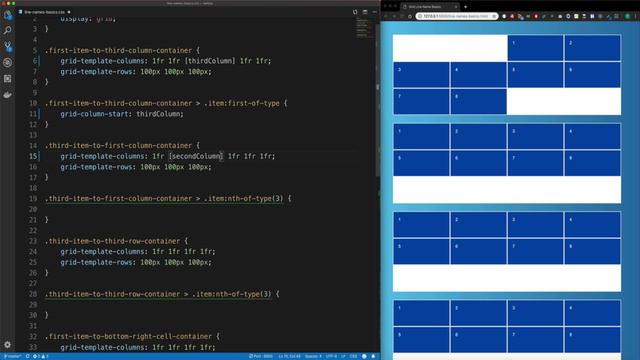Viewport: 640px width, 360px height.
Task: Click .first-item-to-bottom-right-cell-container selector on line 32
Action: click(x=128, y=336)
